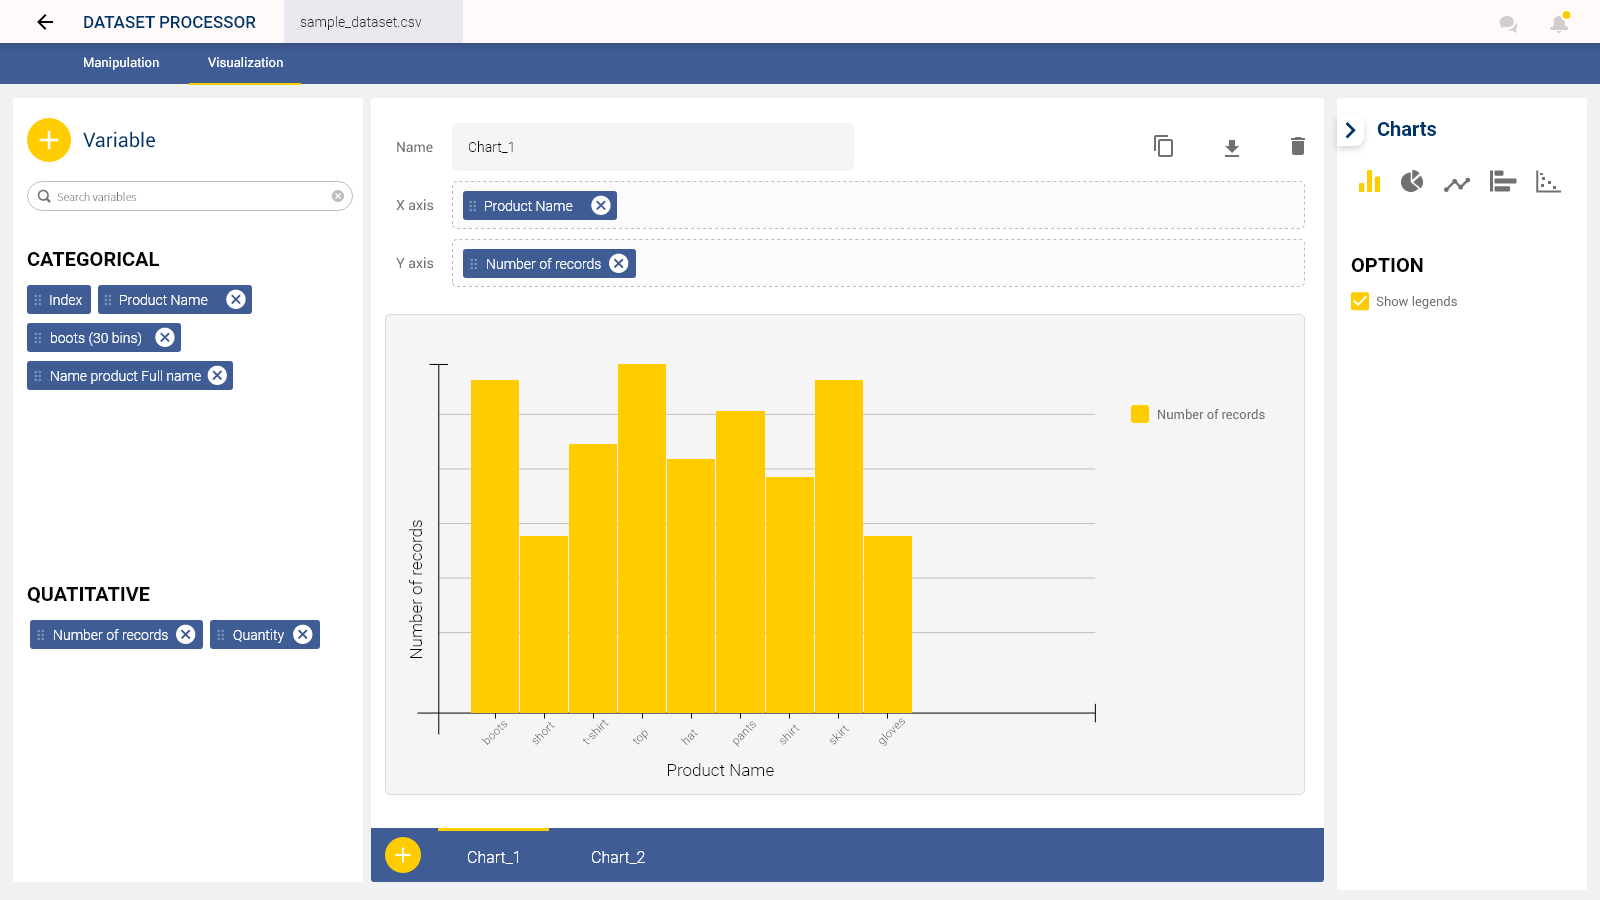Viewport: 1600px width, 900px height.
Task: Download the Chart_1 visualization
Action: click(1231, 146)
